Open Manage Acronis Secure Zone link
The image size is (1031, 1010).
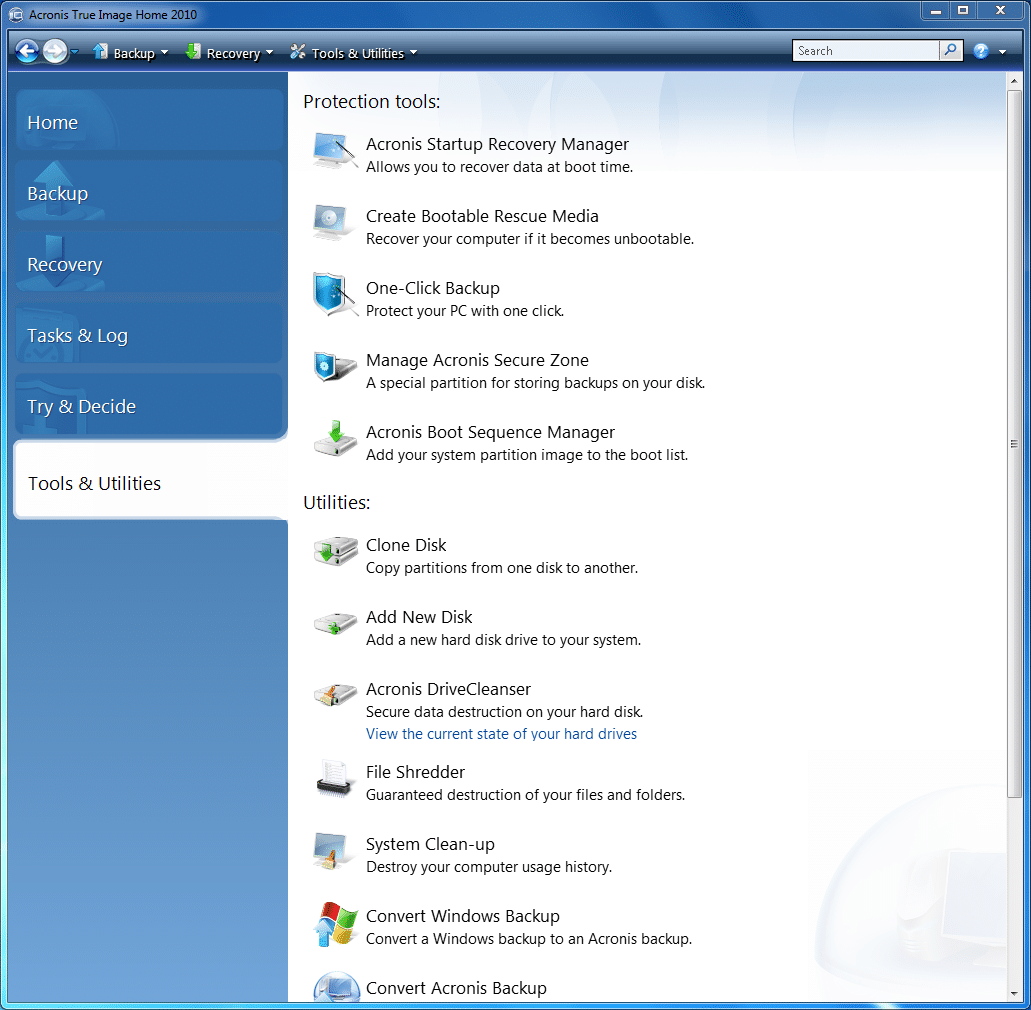click(477, 360)
